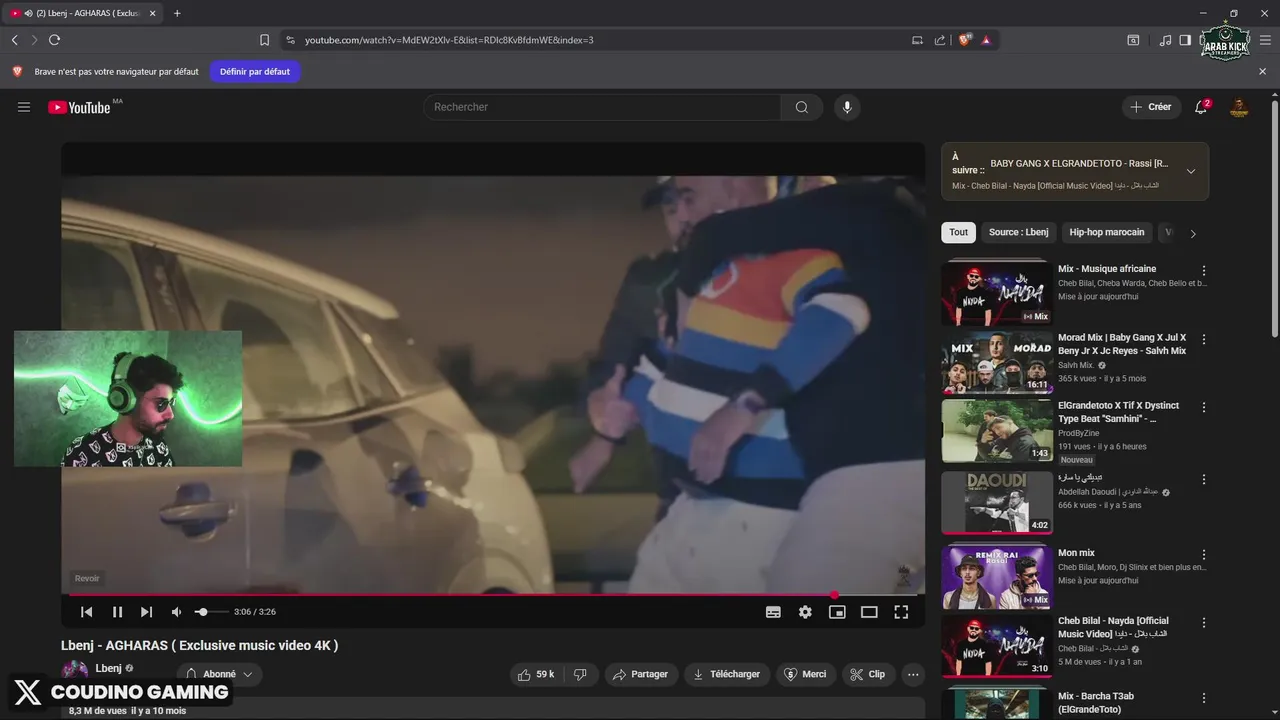This screenshot has width=1280, height=720.
Task: Dismiss the default browser notification bar
Action: (1262, 72)
